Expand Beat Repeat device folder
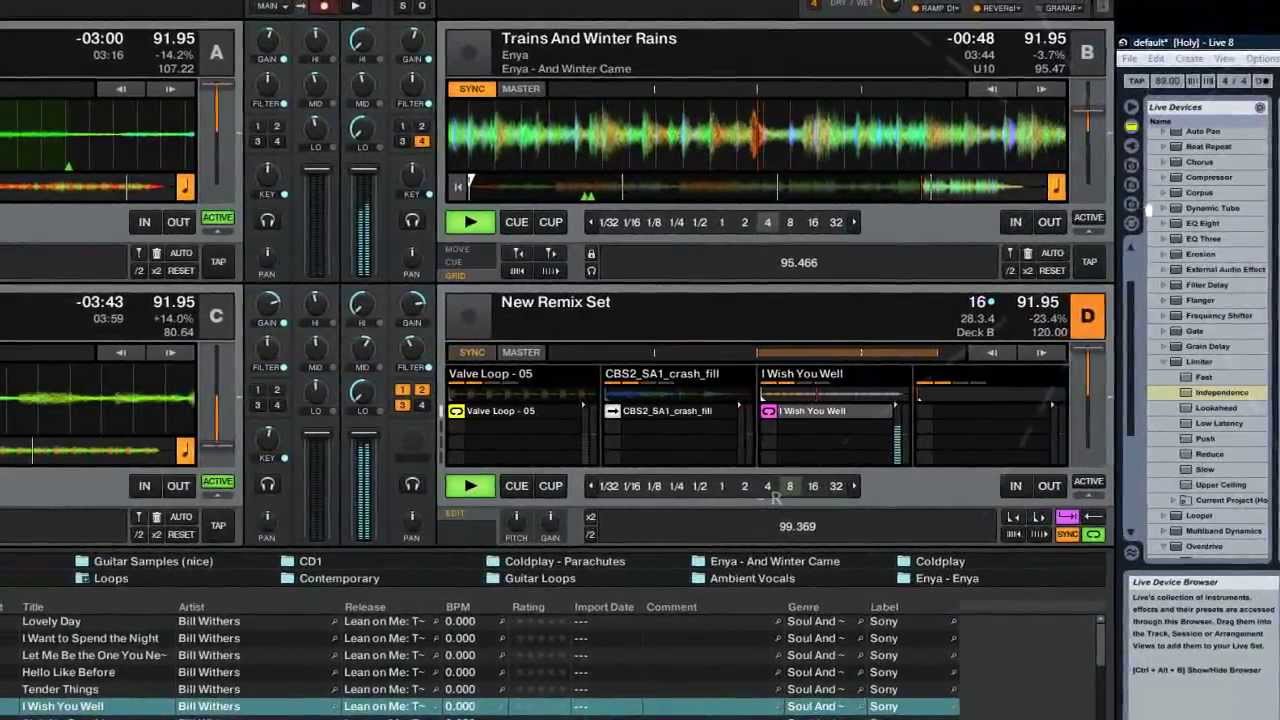Screen dimensions: 1280x720 (x=1163, y=146)
